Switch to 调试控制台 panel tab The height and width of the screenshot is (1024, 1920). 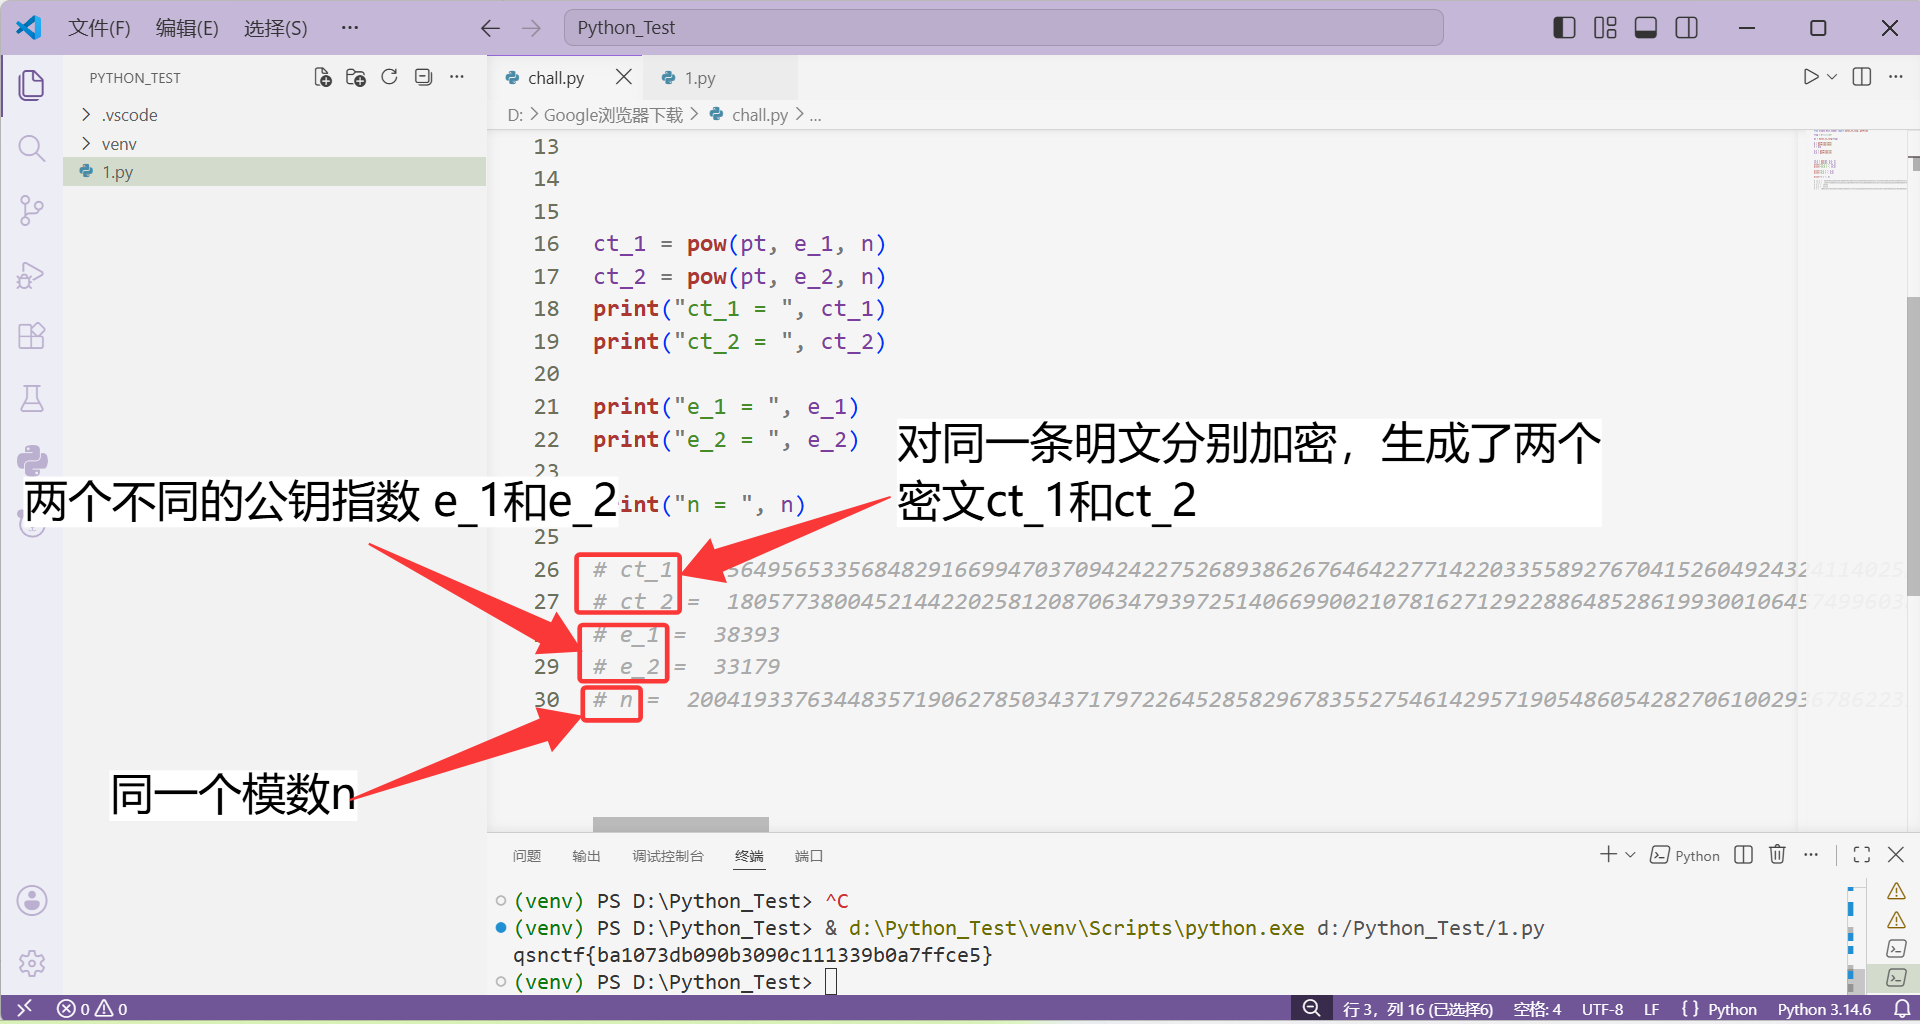(668, 856)
